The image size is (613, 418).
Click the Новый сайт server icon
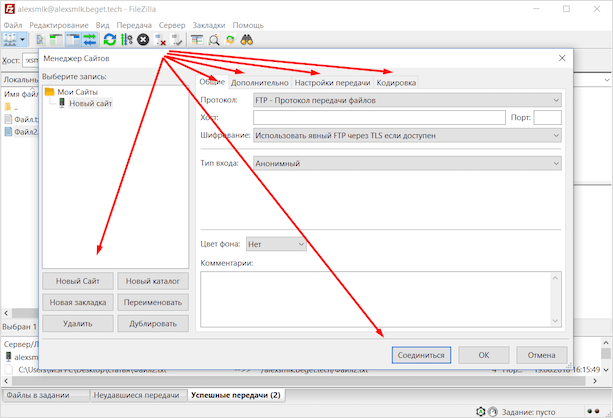[x=62, y=103]
